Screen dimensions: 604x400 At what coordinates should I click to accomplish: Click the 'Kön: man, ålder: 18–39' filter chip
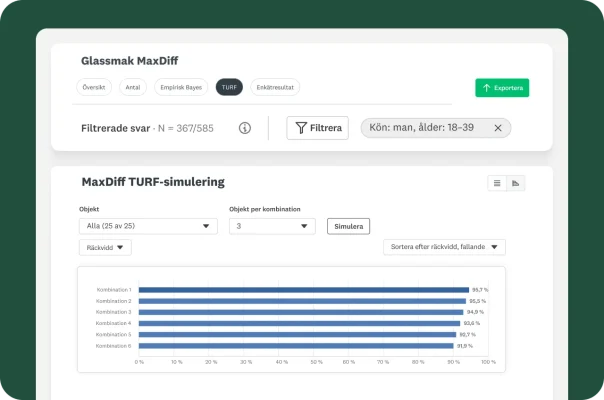[x=425, y=128]
